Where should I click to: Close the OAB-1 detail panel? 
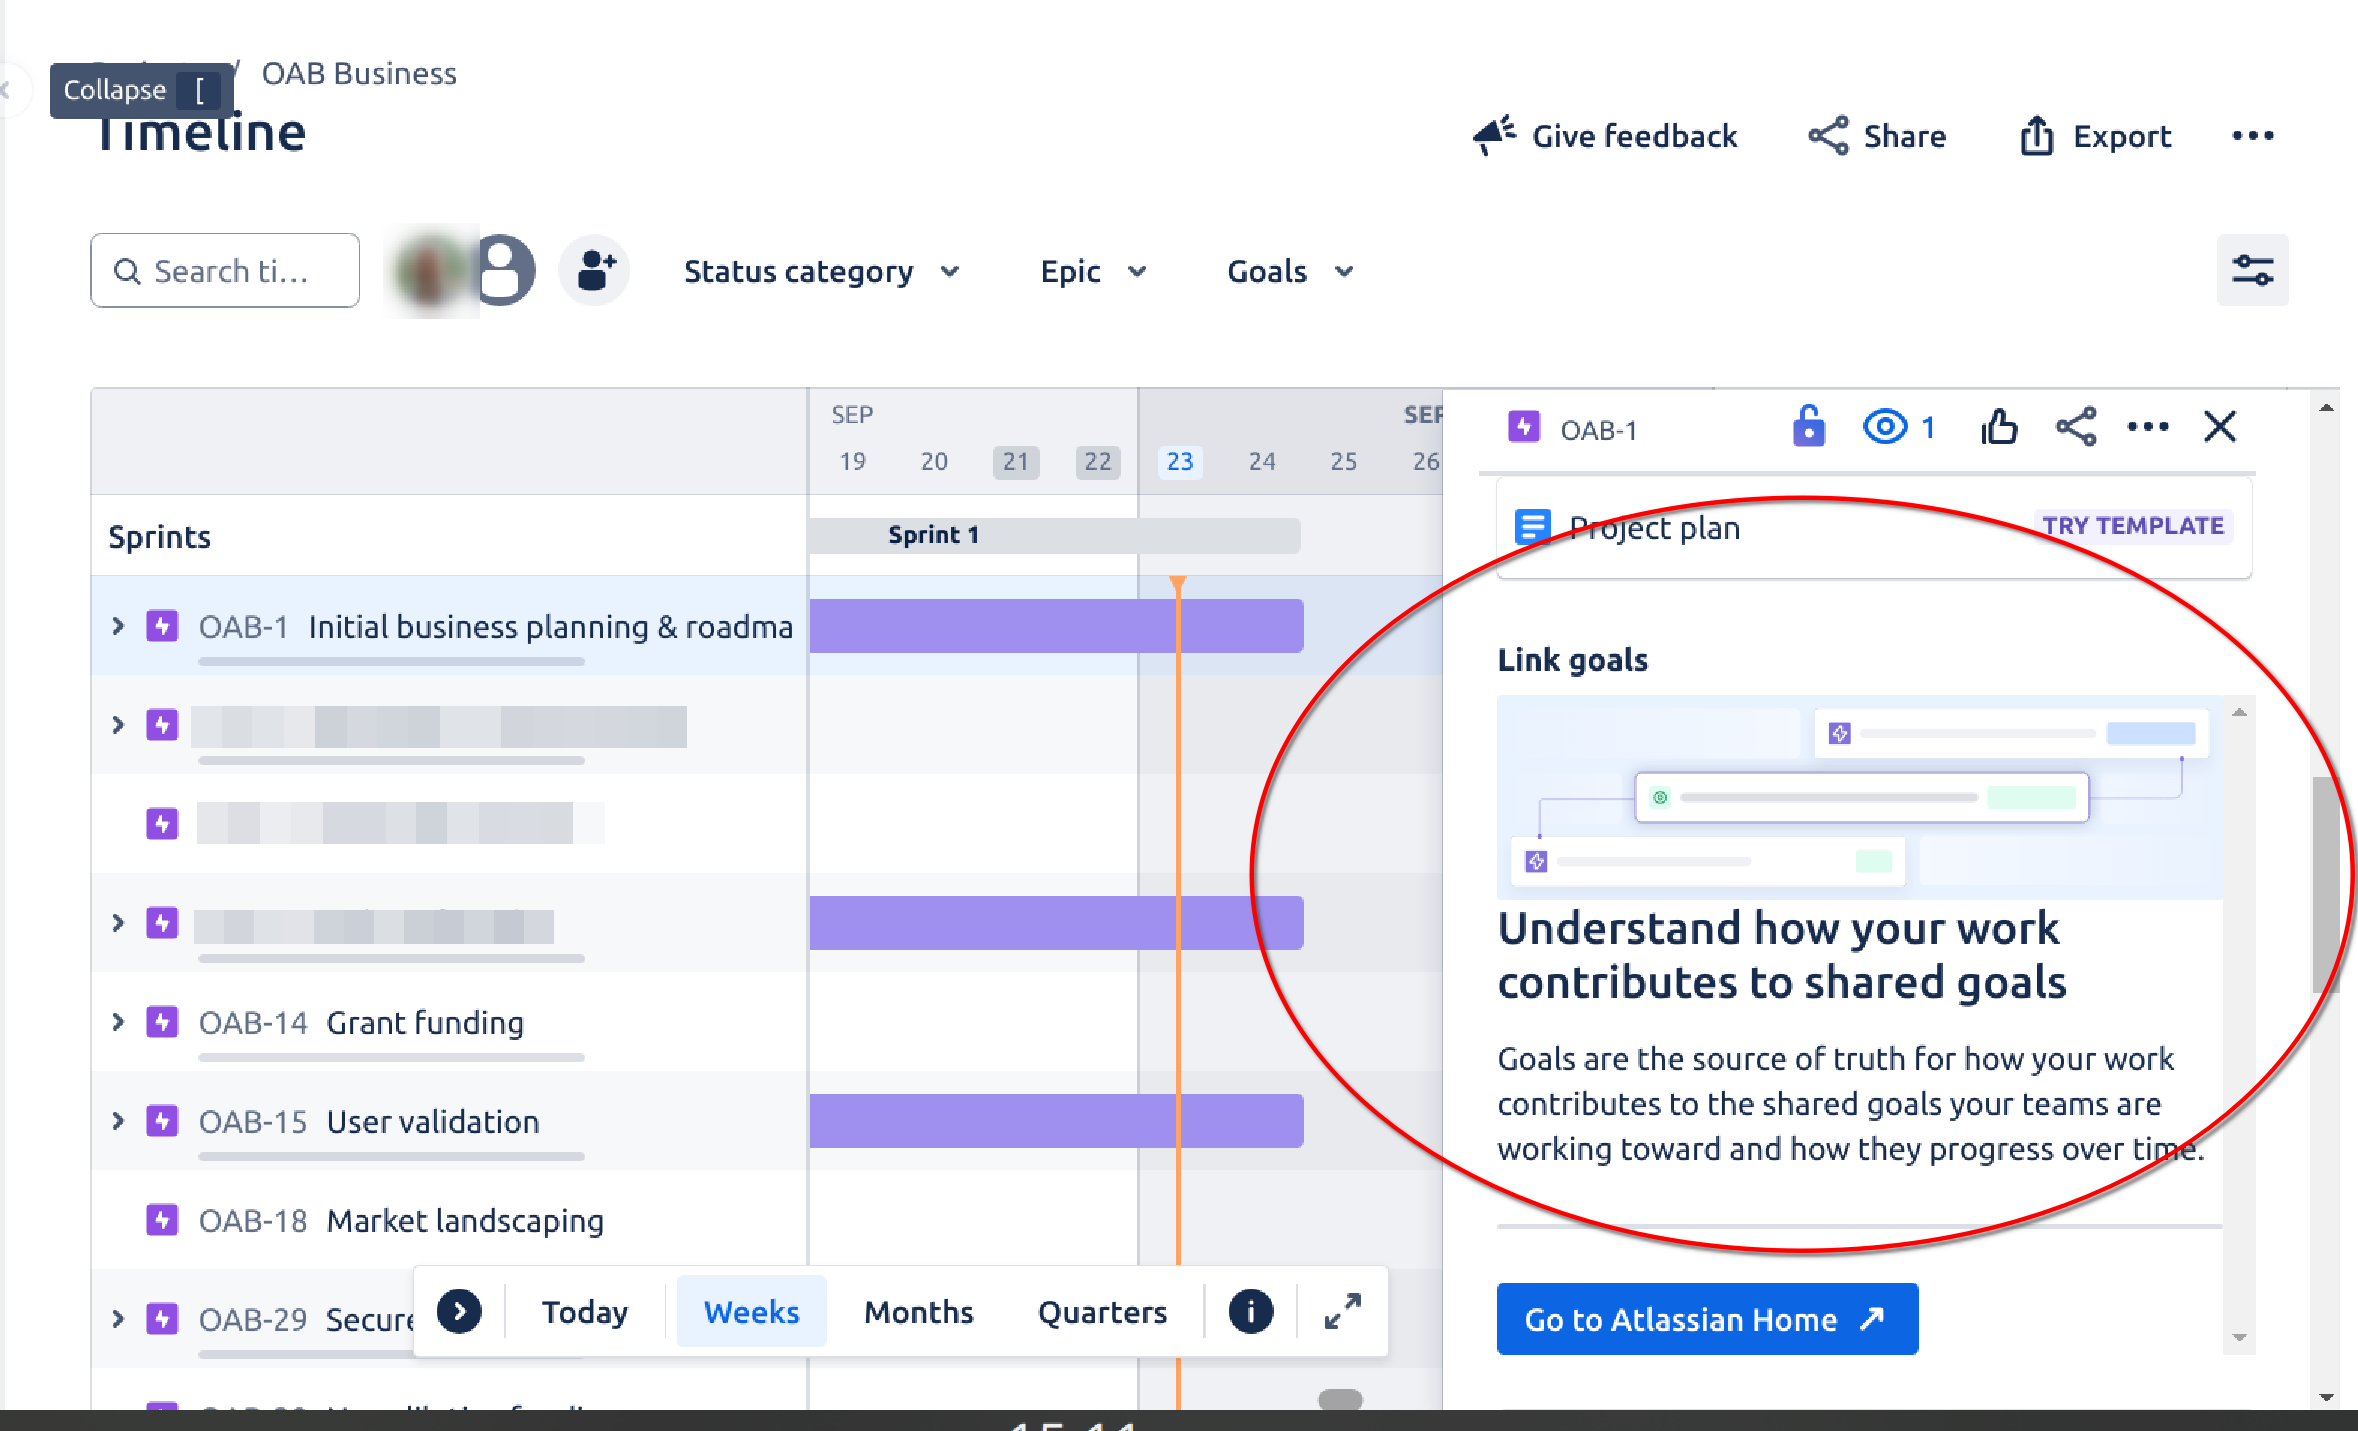click(x=2220, y=427)
